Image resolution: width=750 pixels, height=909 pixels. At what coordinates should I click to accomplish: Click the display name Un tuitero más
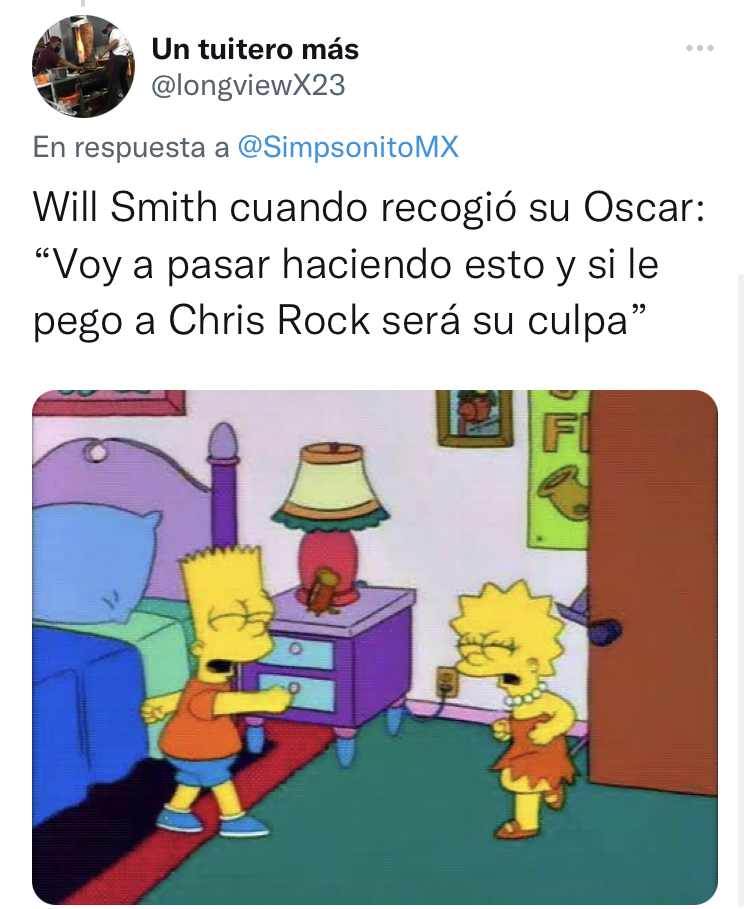pyautogui.click(x=255, y=49)
